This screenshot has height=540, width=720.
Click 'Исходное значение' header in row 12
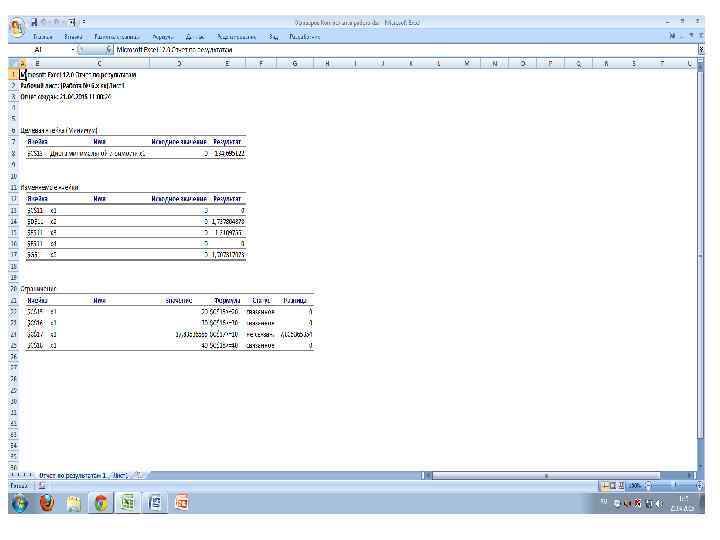click(x=179, y=199)
